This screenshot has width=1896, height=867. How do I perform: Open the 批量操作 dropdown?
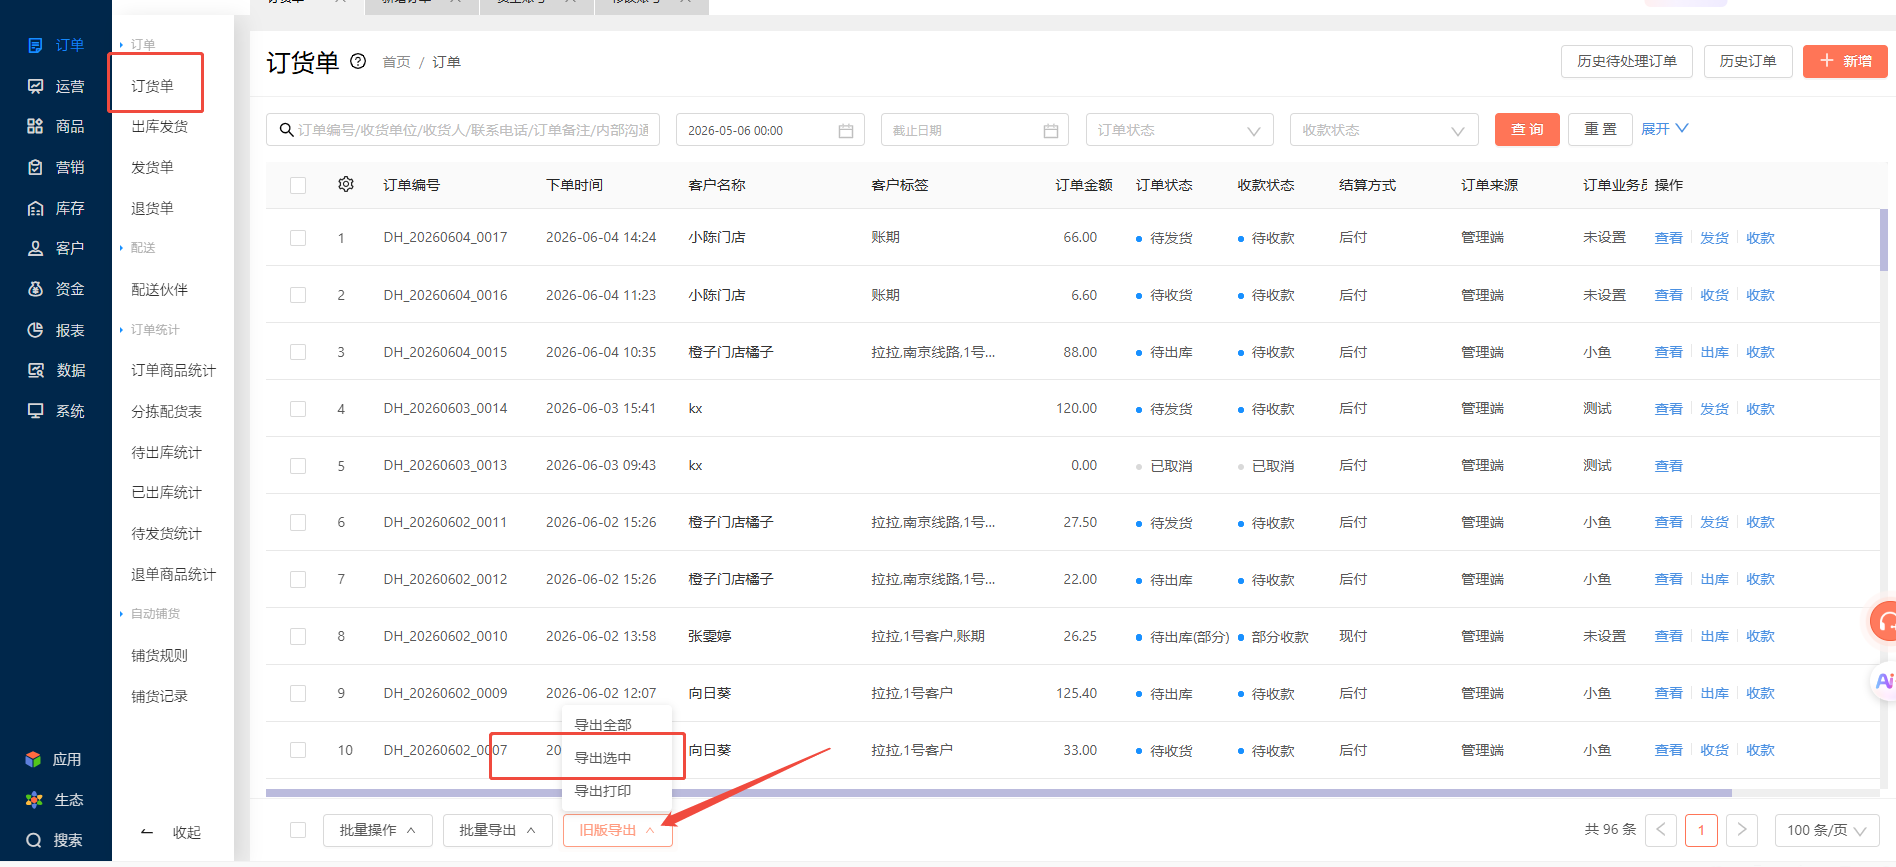[378, 830]
